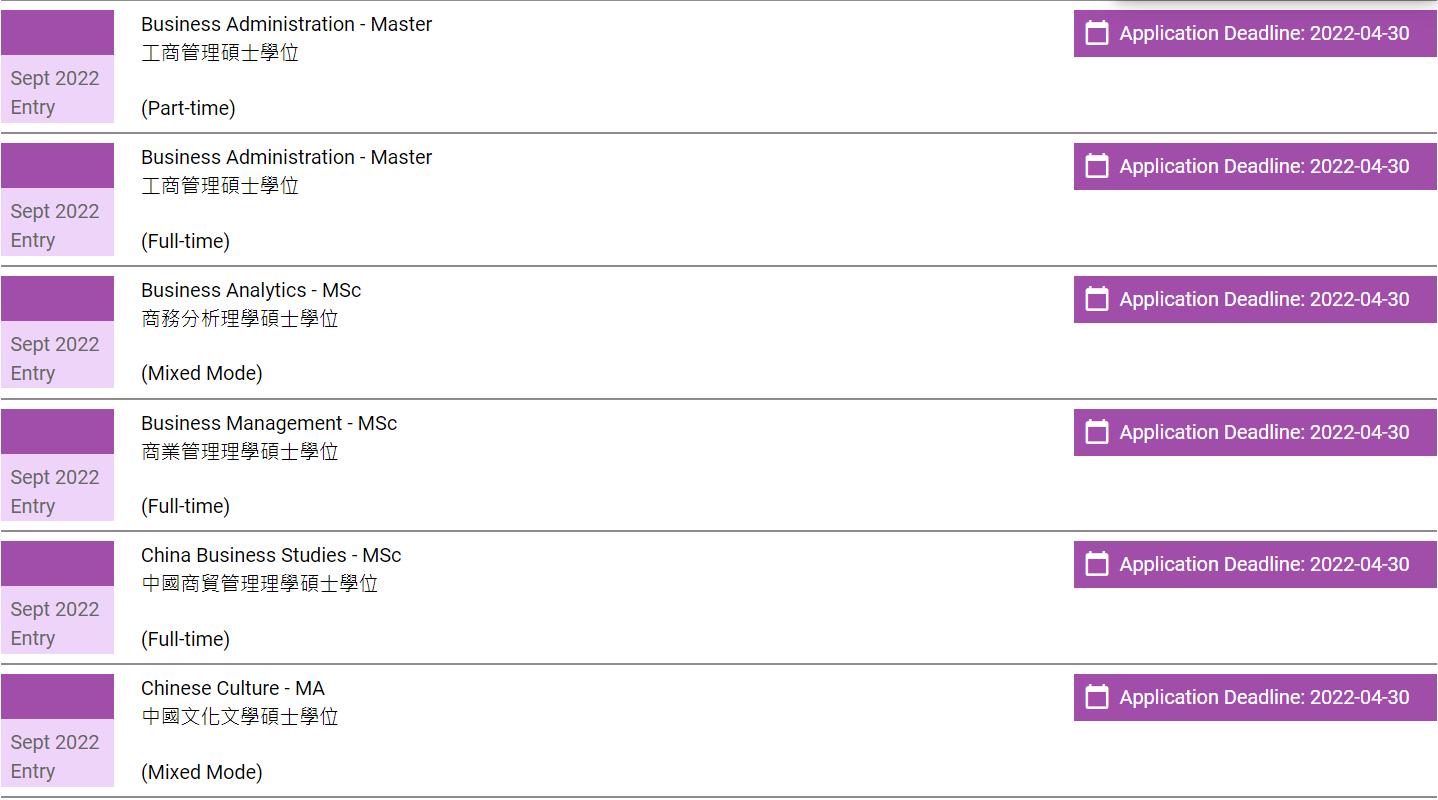This screenshot has width=1438, height=800.
Task: Click calendar icon in Business Management row
Action: (x=1097, y=432)
